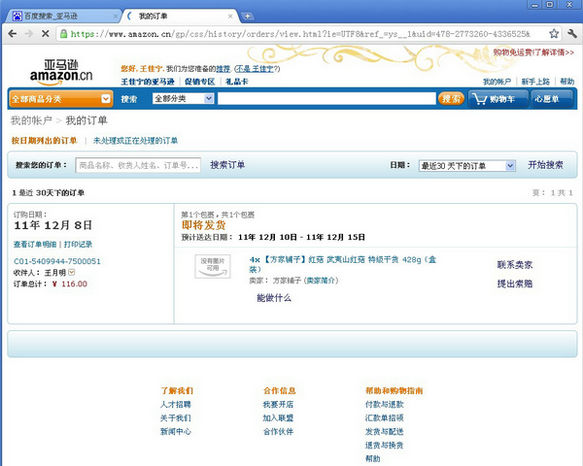Click the 合作伙伴 footer link
Image resolution: width=583 pixels, height=466 pixels.
tap(278, 431)
